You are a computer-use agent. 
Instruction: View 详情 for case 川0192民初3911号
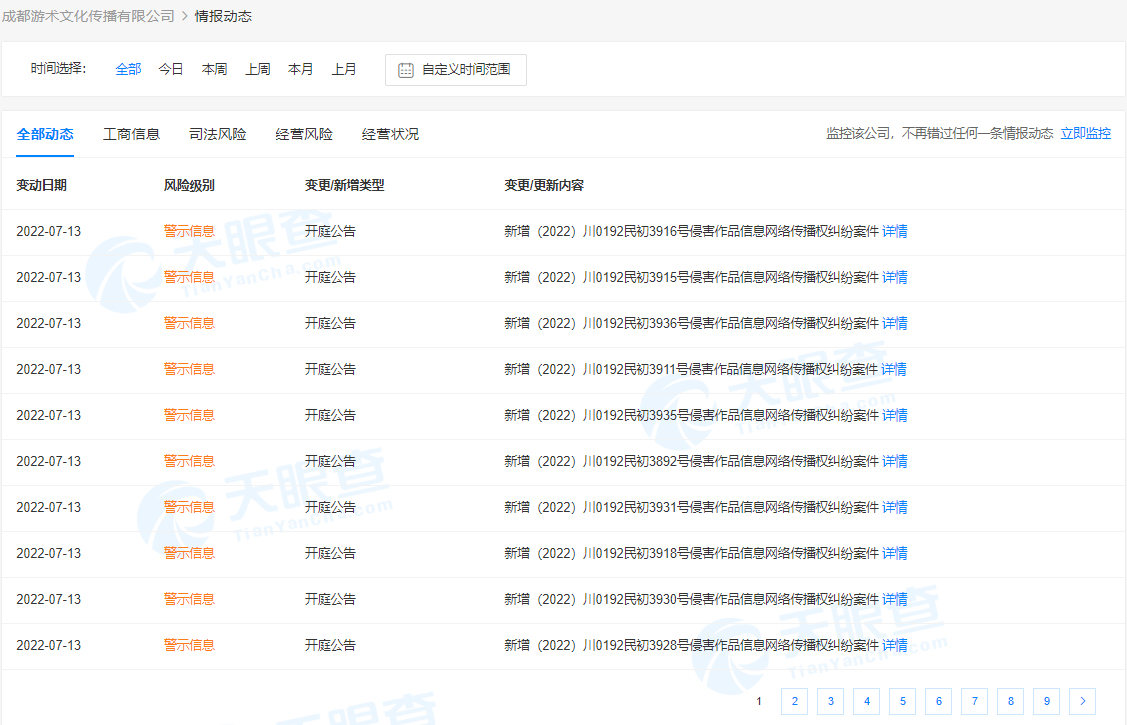pyautogui.click(x=894, y=370)
